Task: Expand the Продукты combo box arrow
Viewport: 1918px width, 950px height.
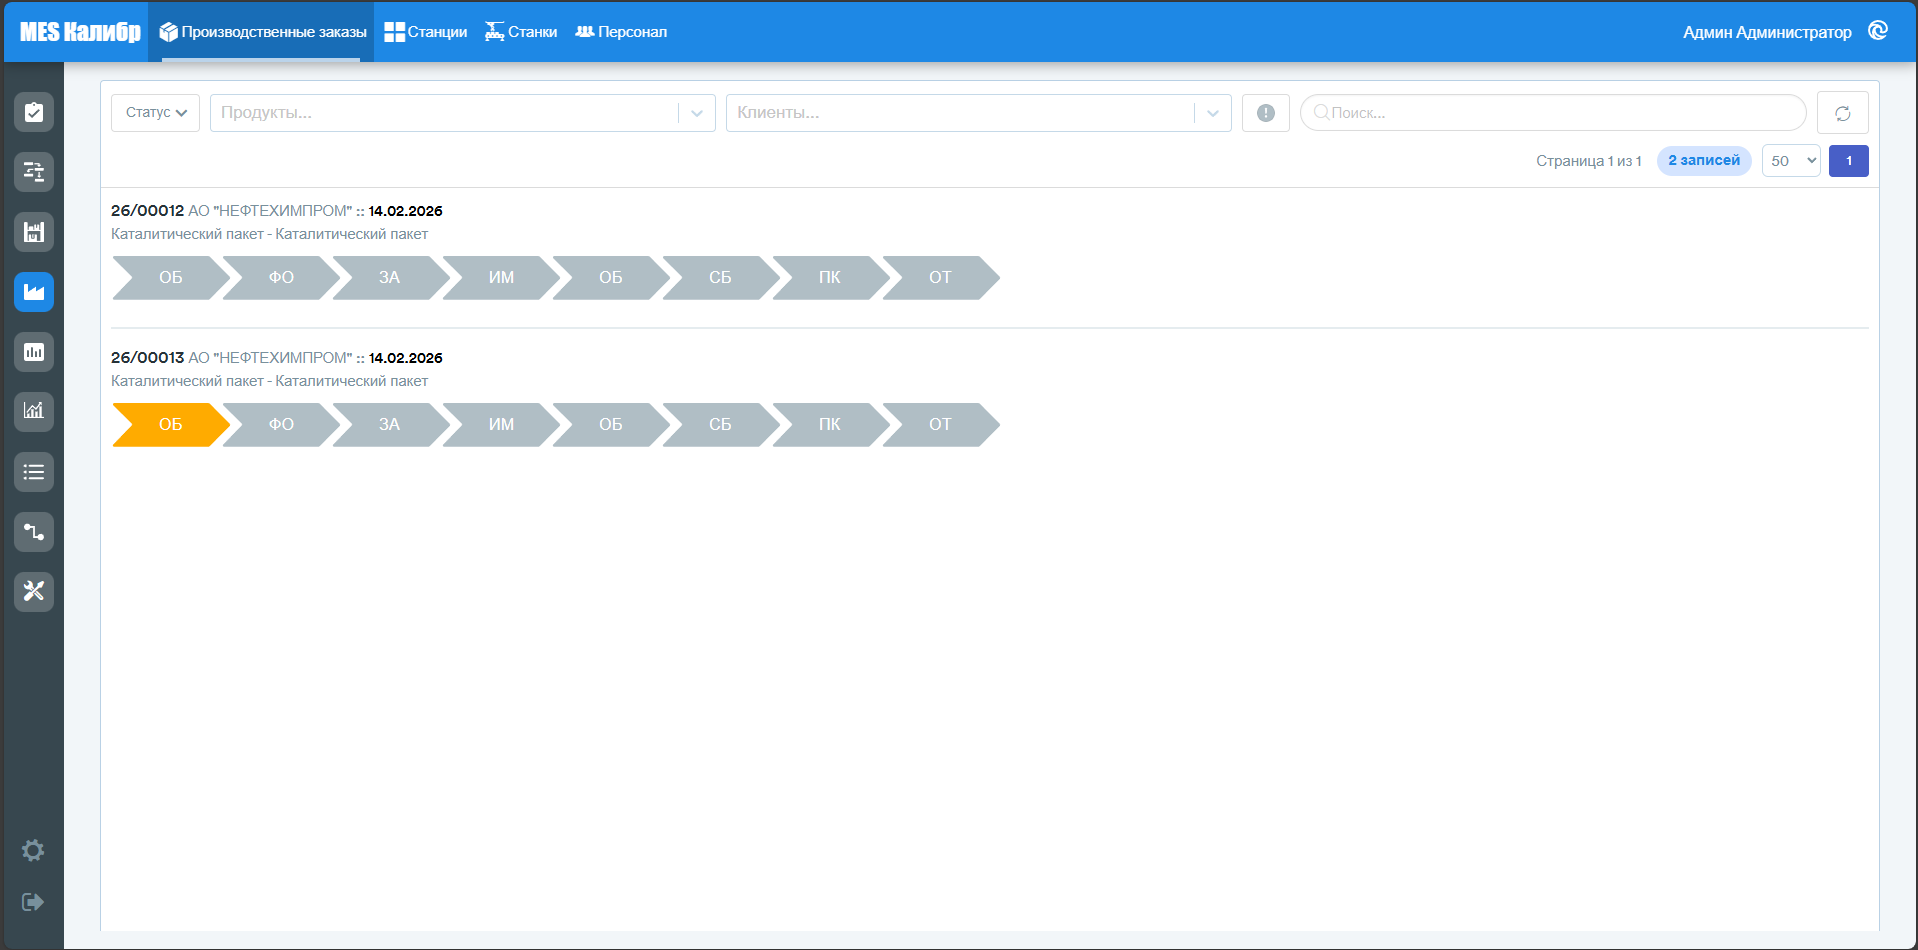Action: (x=697, y=113)
